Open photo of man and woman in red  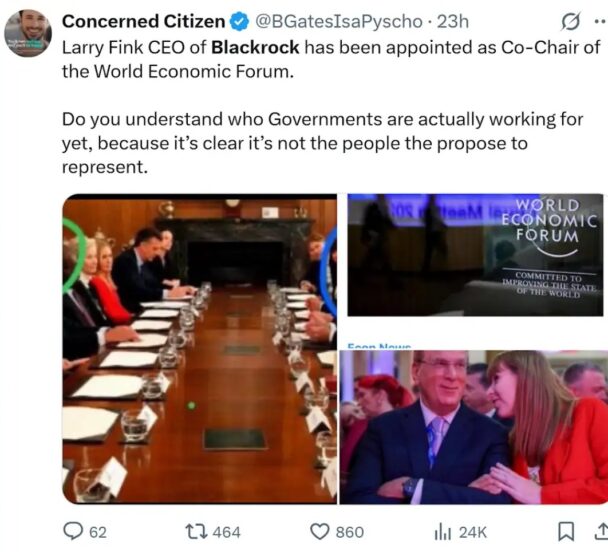[x=474, y=427]
